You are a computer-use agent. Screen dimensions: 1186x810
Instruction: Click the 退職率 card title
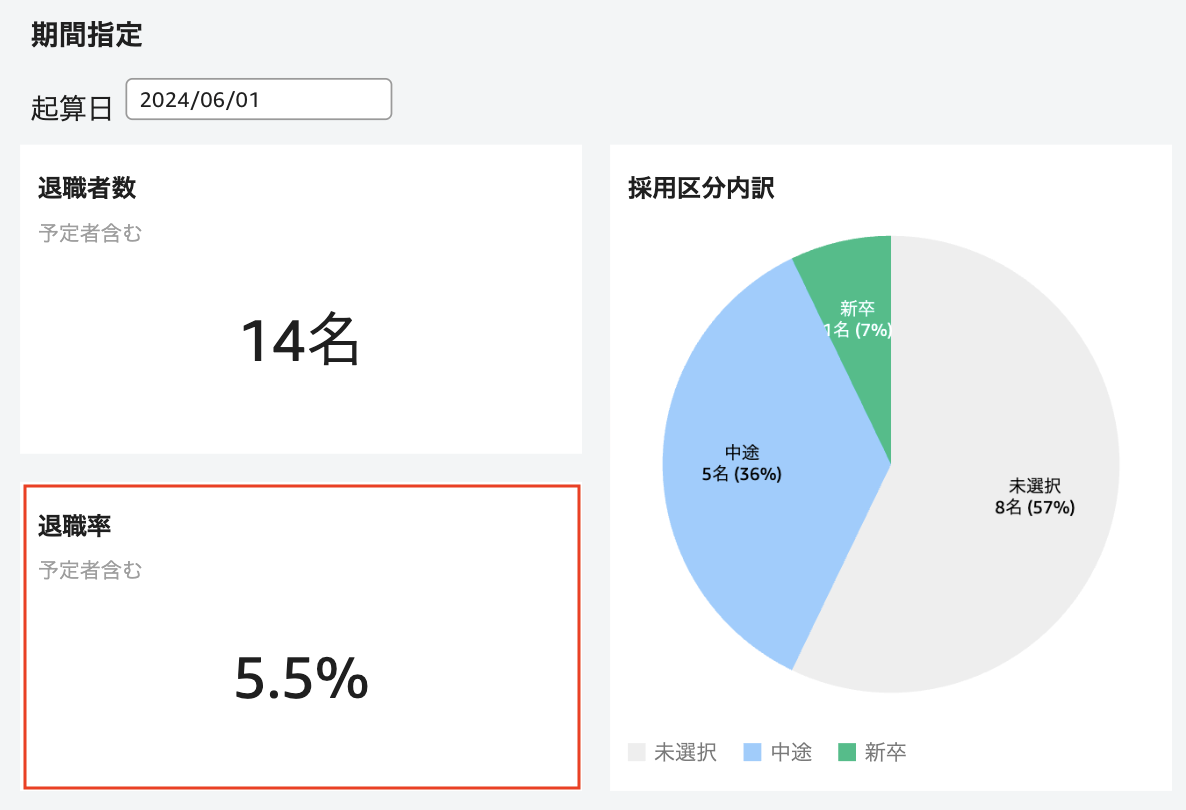click(x=73, y=525)
